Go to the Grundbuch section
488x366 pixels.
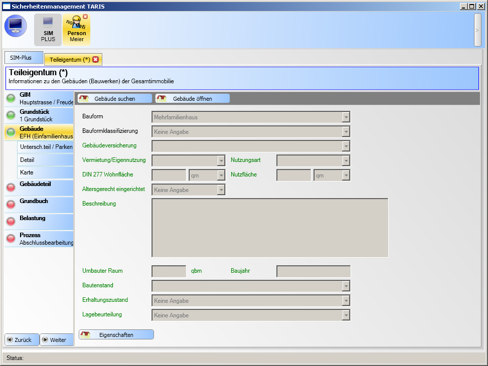(x=39, y=205)
